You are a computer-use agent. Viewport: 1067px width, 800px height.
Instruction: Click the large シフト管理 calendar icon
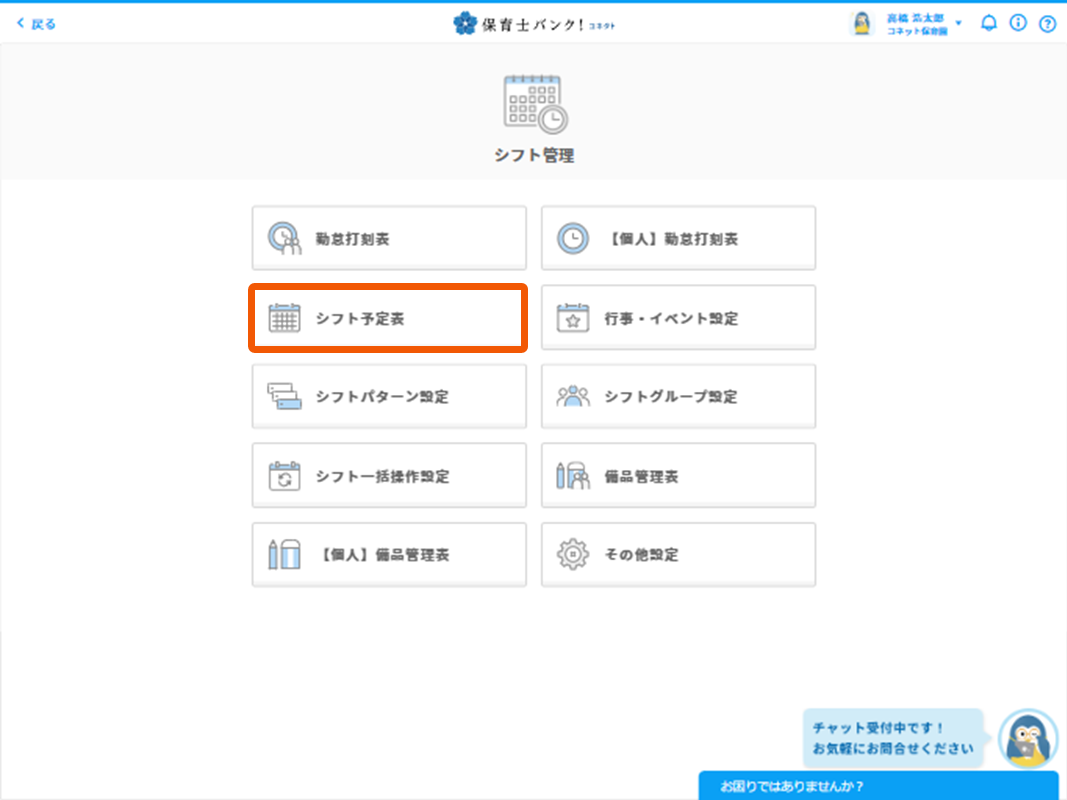coord(534,104)
